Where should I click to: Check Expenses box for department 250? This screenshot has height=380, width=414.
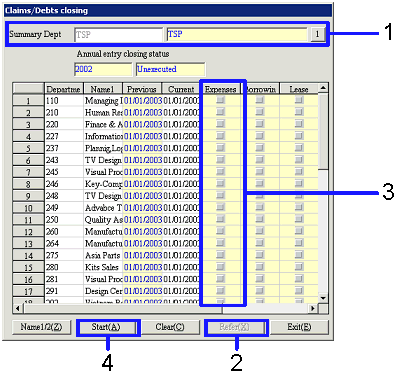[220, 219]
